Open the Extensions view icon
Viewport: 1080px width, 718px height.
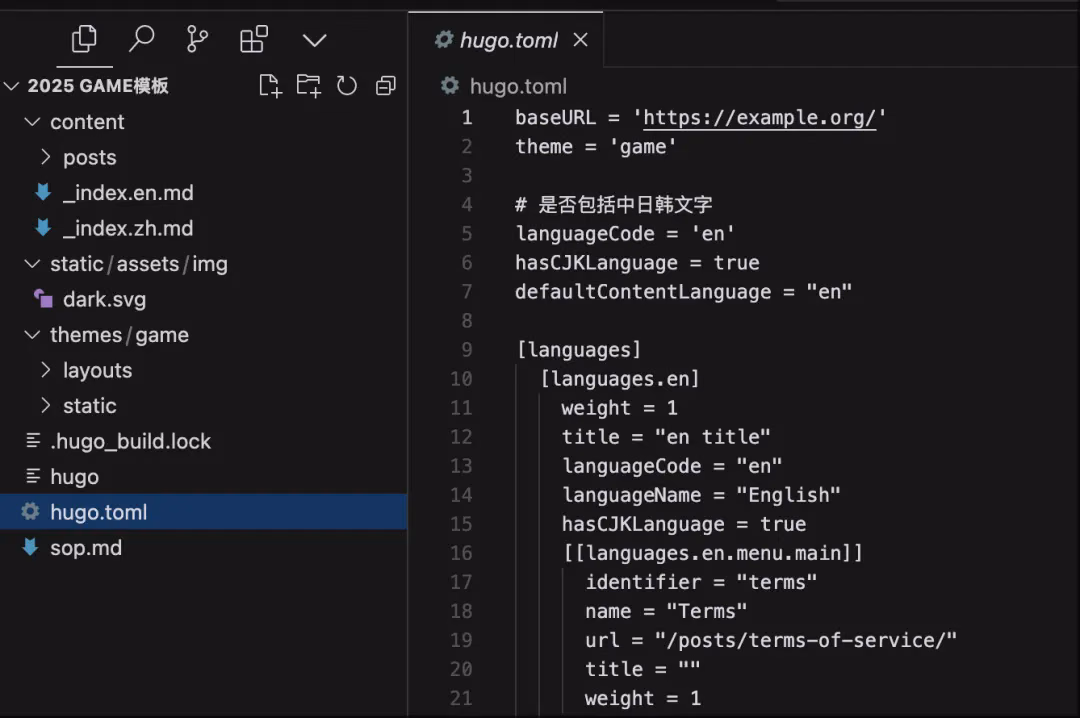pyautogui.click(x=253, y=39)
